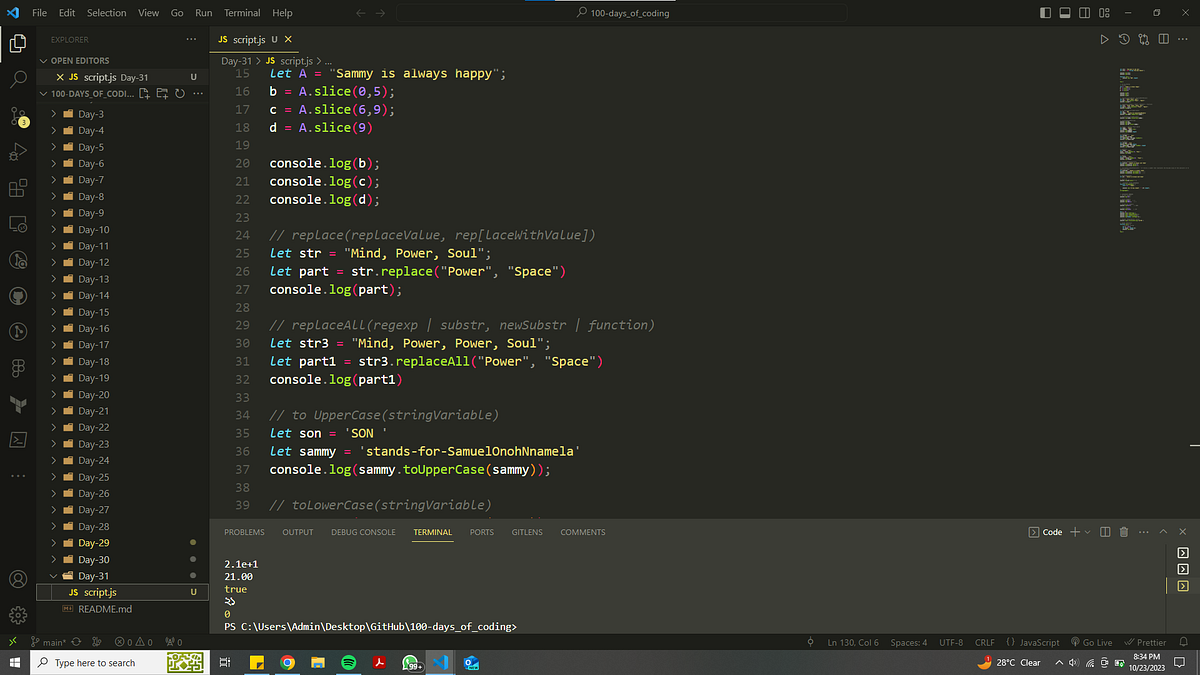Refresh the Explorer file tree
This screenshot has width=1200, height=675.
tap(180, 93)
